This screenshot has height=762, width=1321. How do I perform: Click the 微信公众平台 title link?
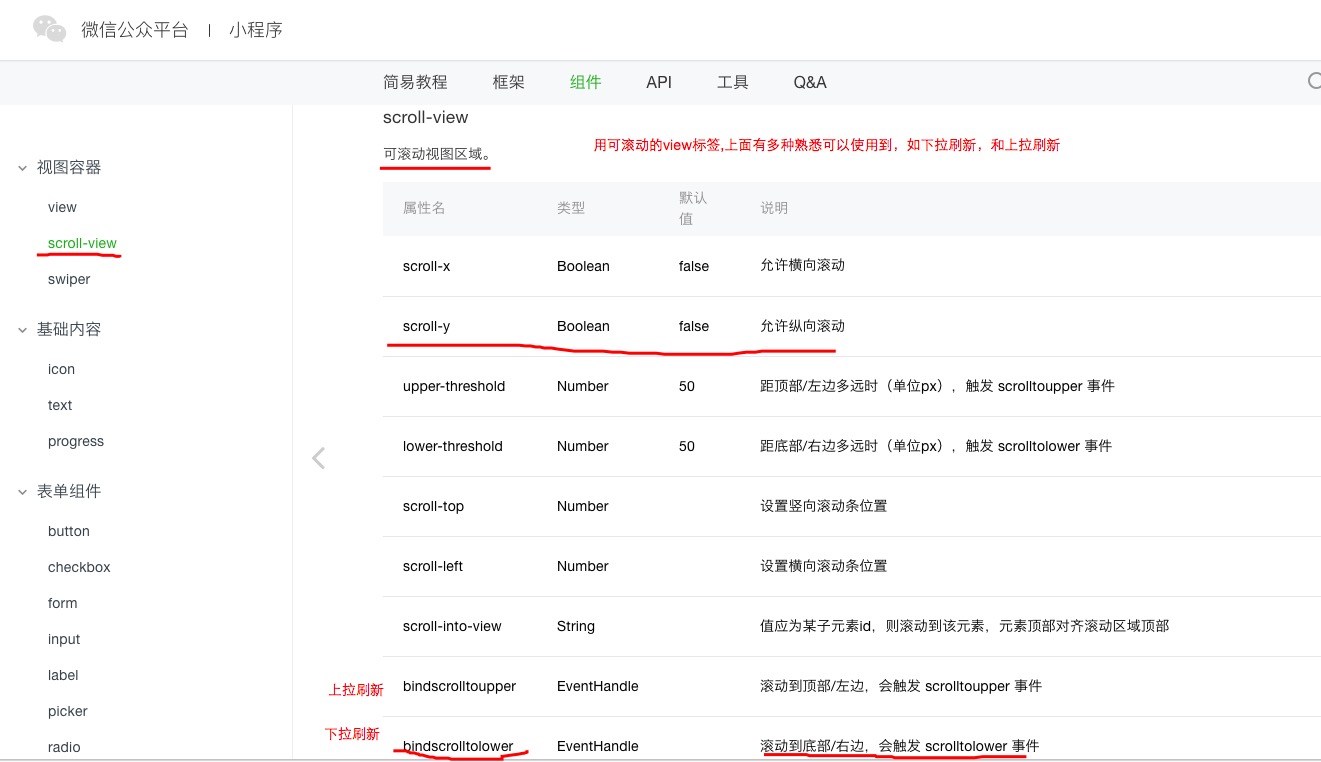[134, 30]
